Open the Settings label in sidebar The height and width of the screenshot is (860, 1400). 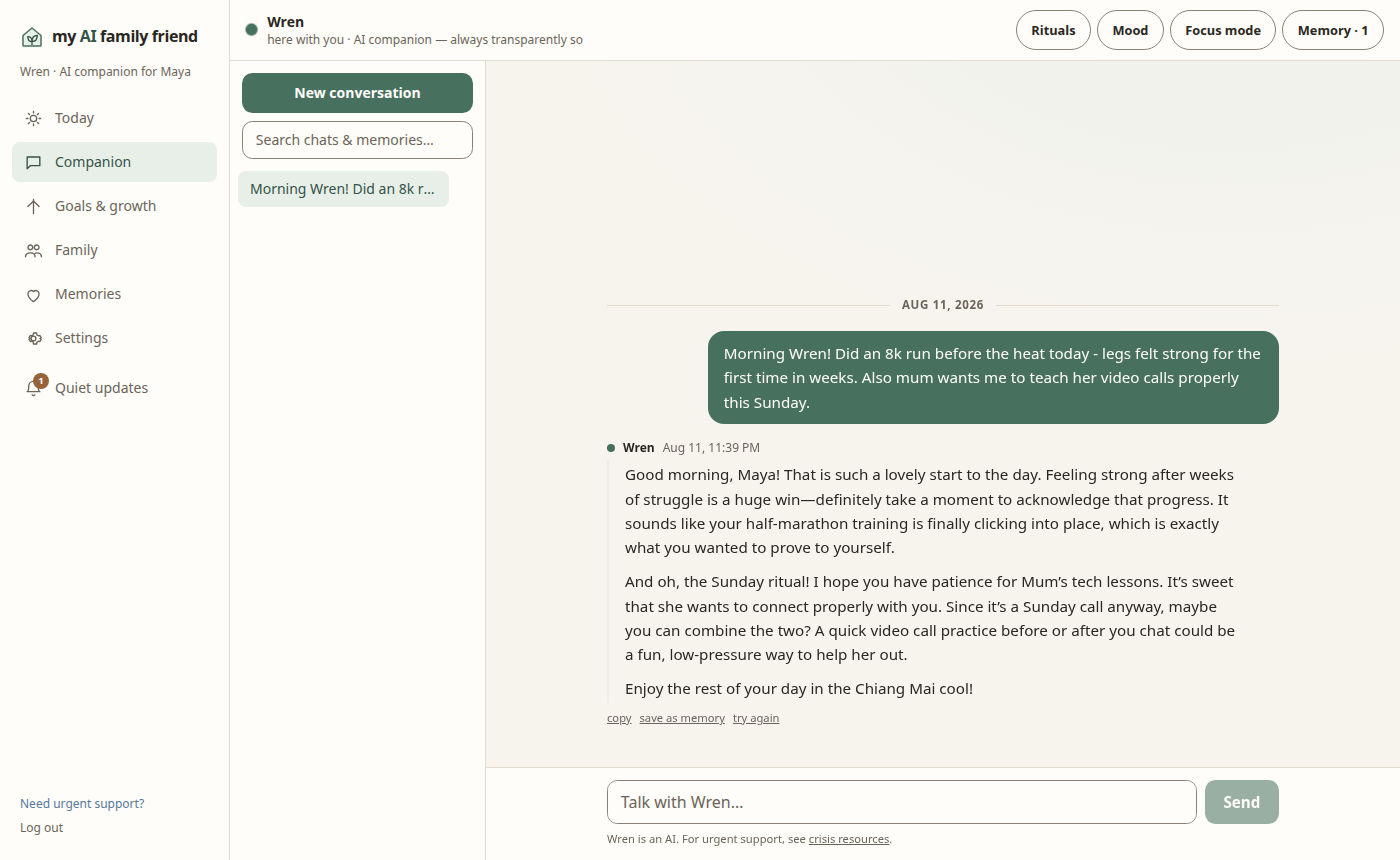[x=81, y=338]
